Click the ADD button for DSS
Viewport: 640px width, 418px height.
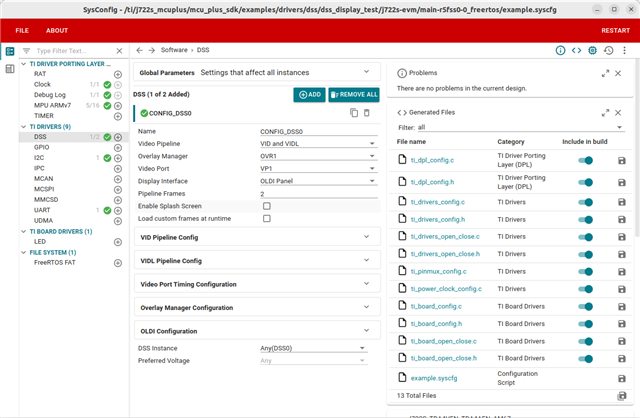pyautogui.click(x=309, y=95)
